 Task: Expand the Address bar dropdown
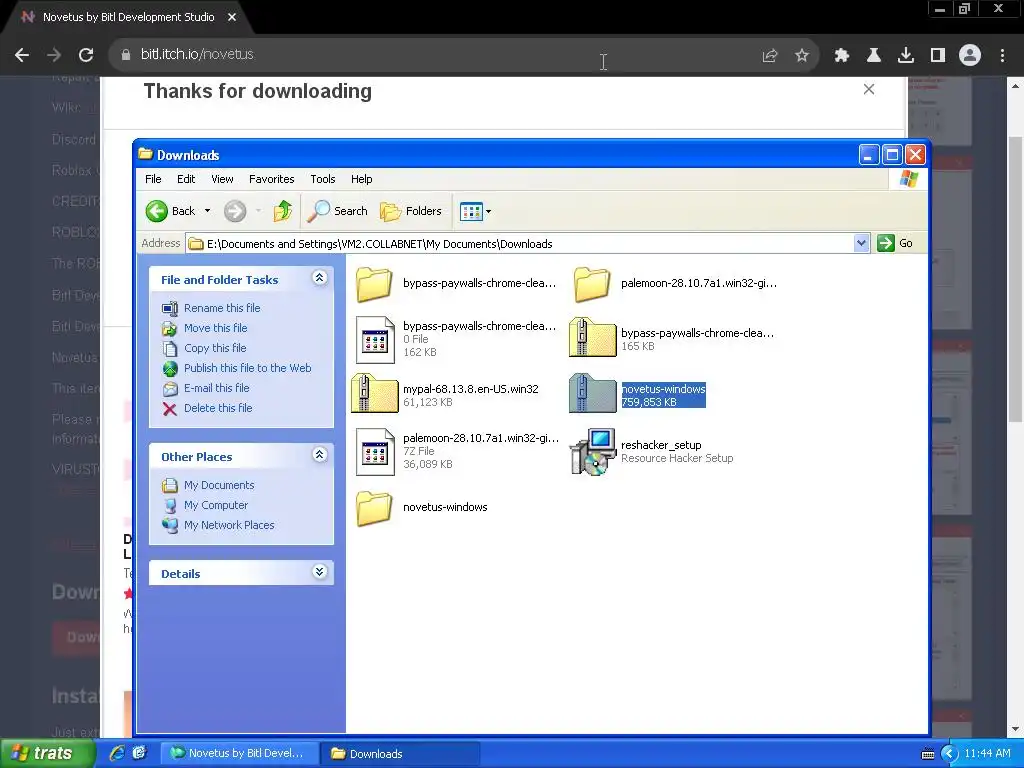pos(861,244)
